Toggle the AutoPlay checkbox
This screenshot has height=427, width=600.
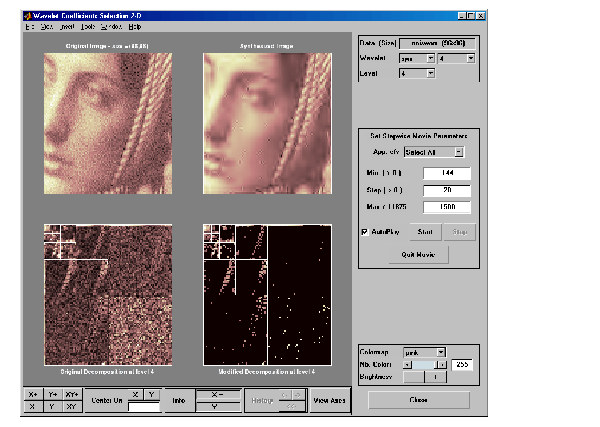pos(364,232)
